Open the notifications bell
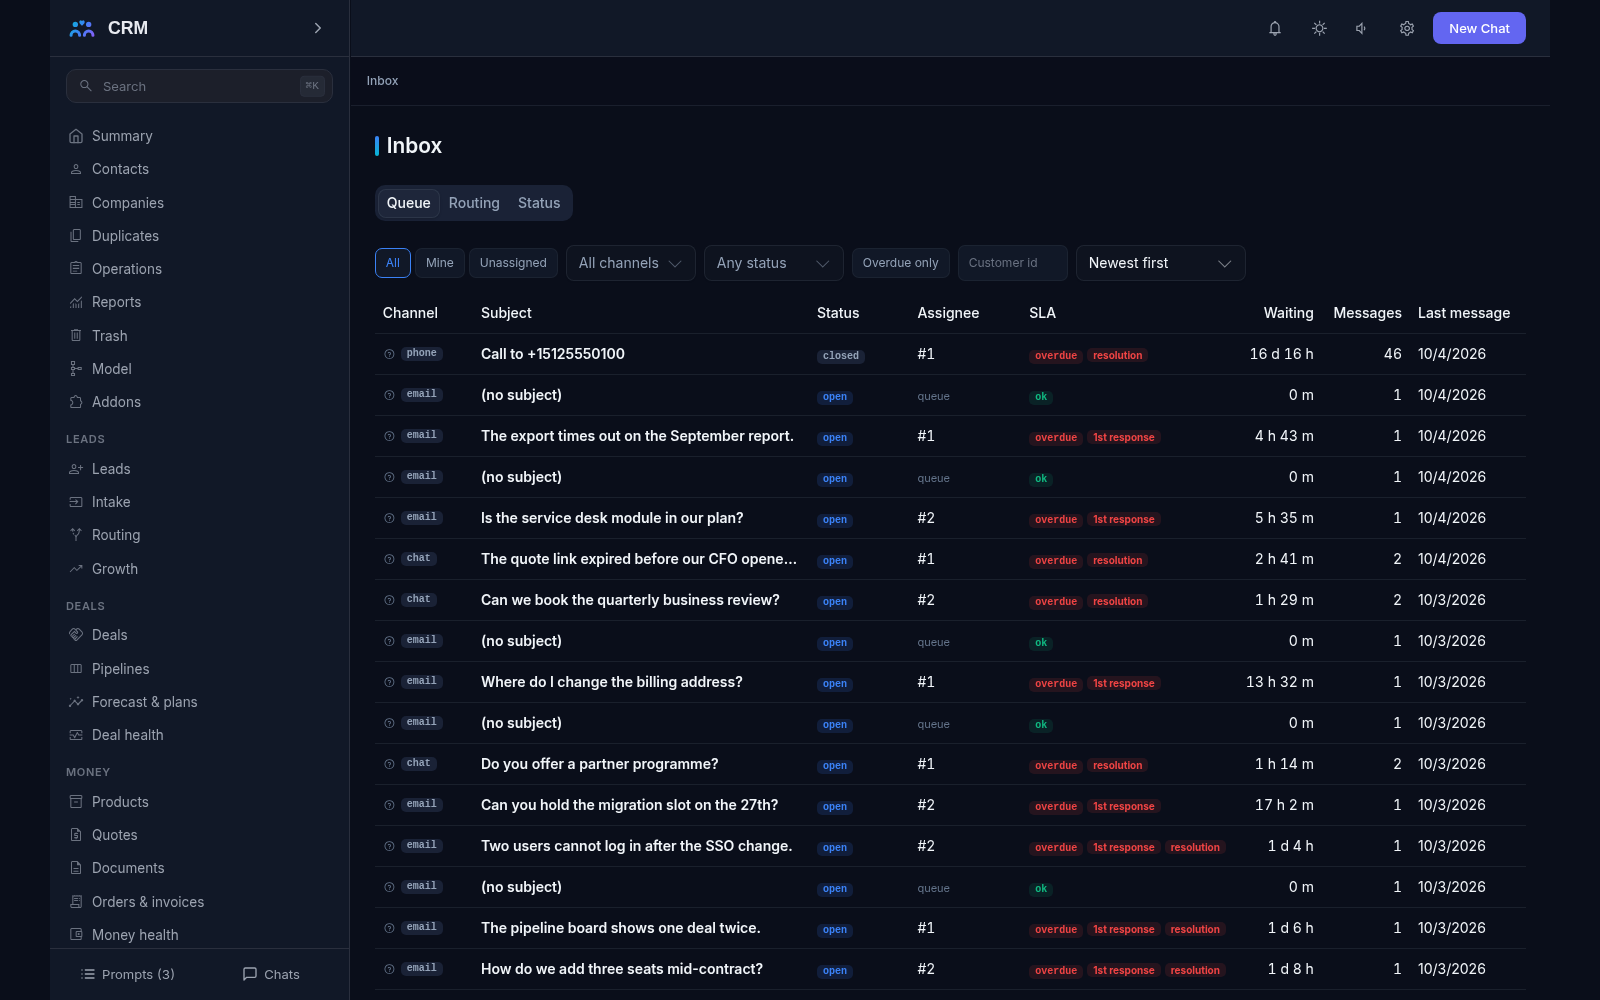 (1275, 28)
